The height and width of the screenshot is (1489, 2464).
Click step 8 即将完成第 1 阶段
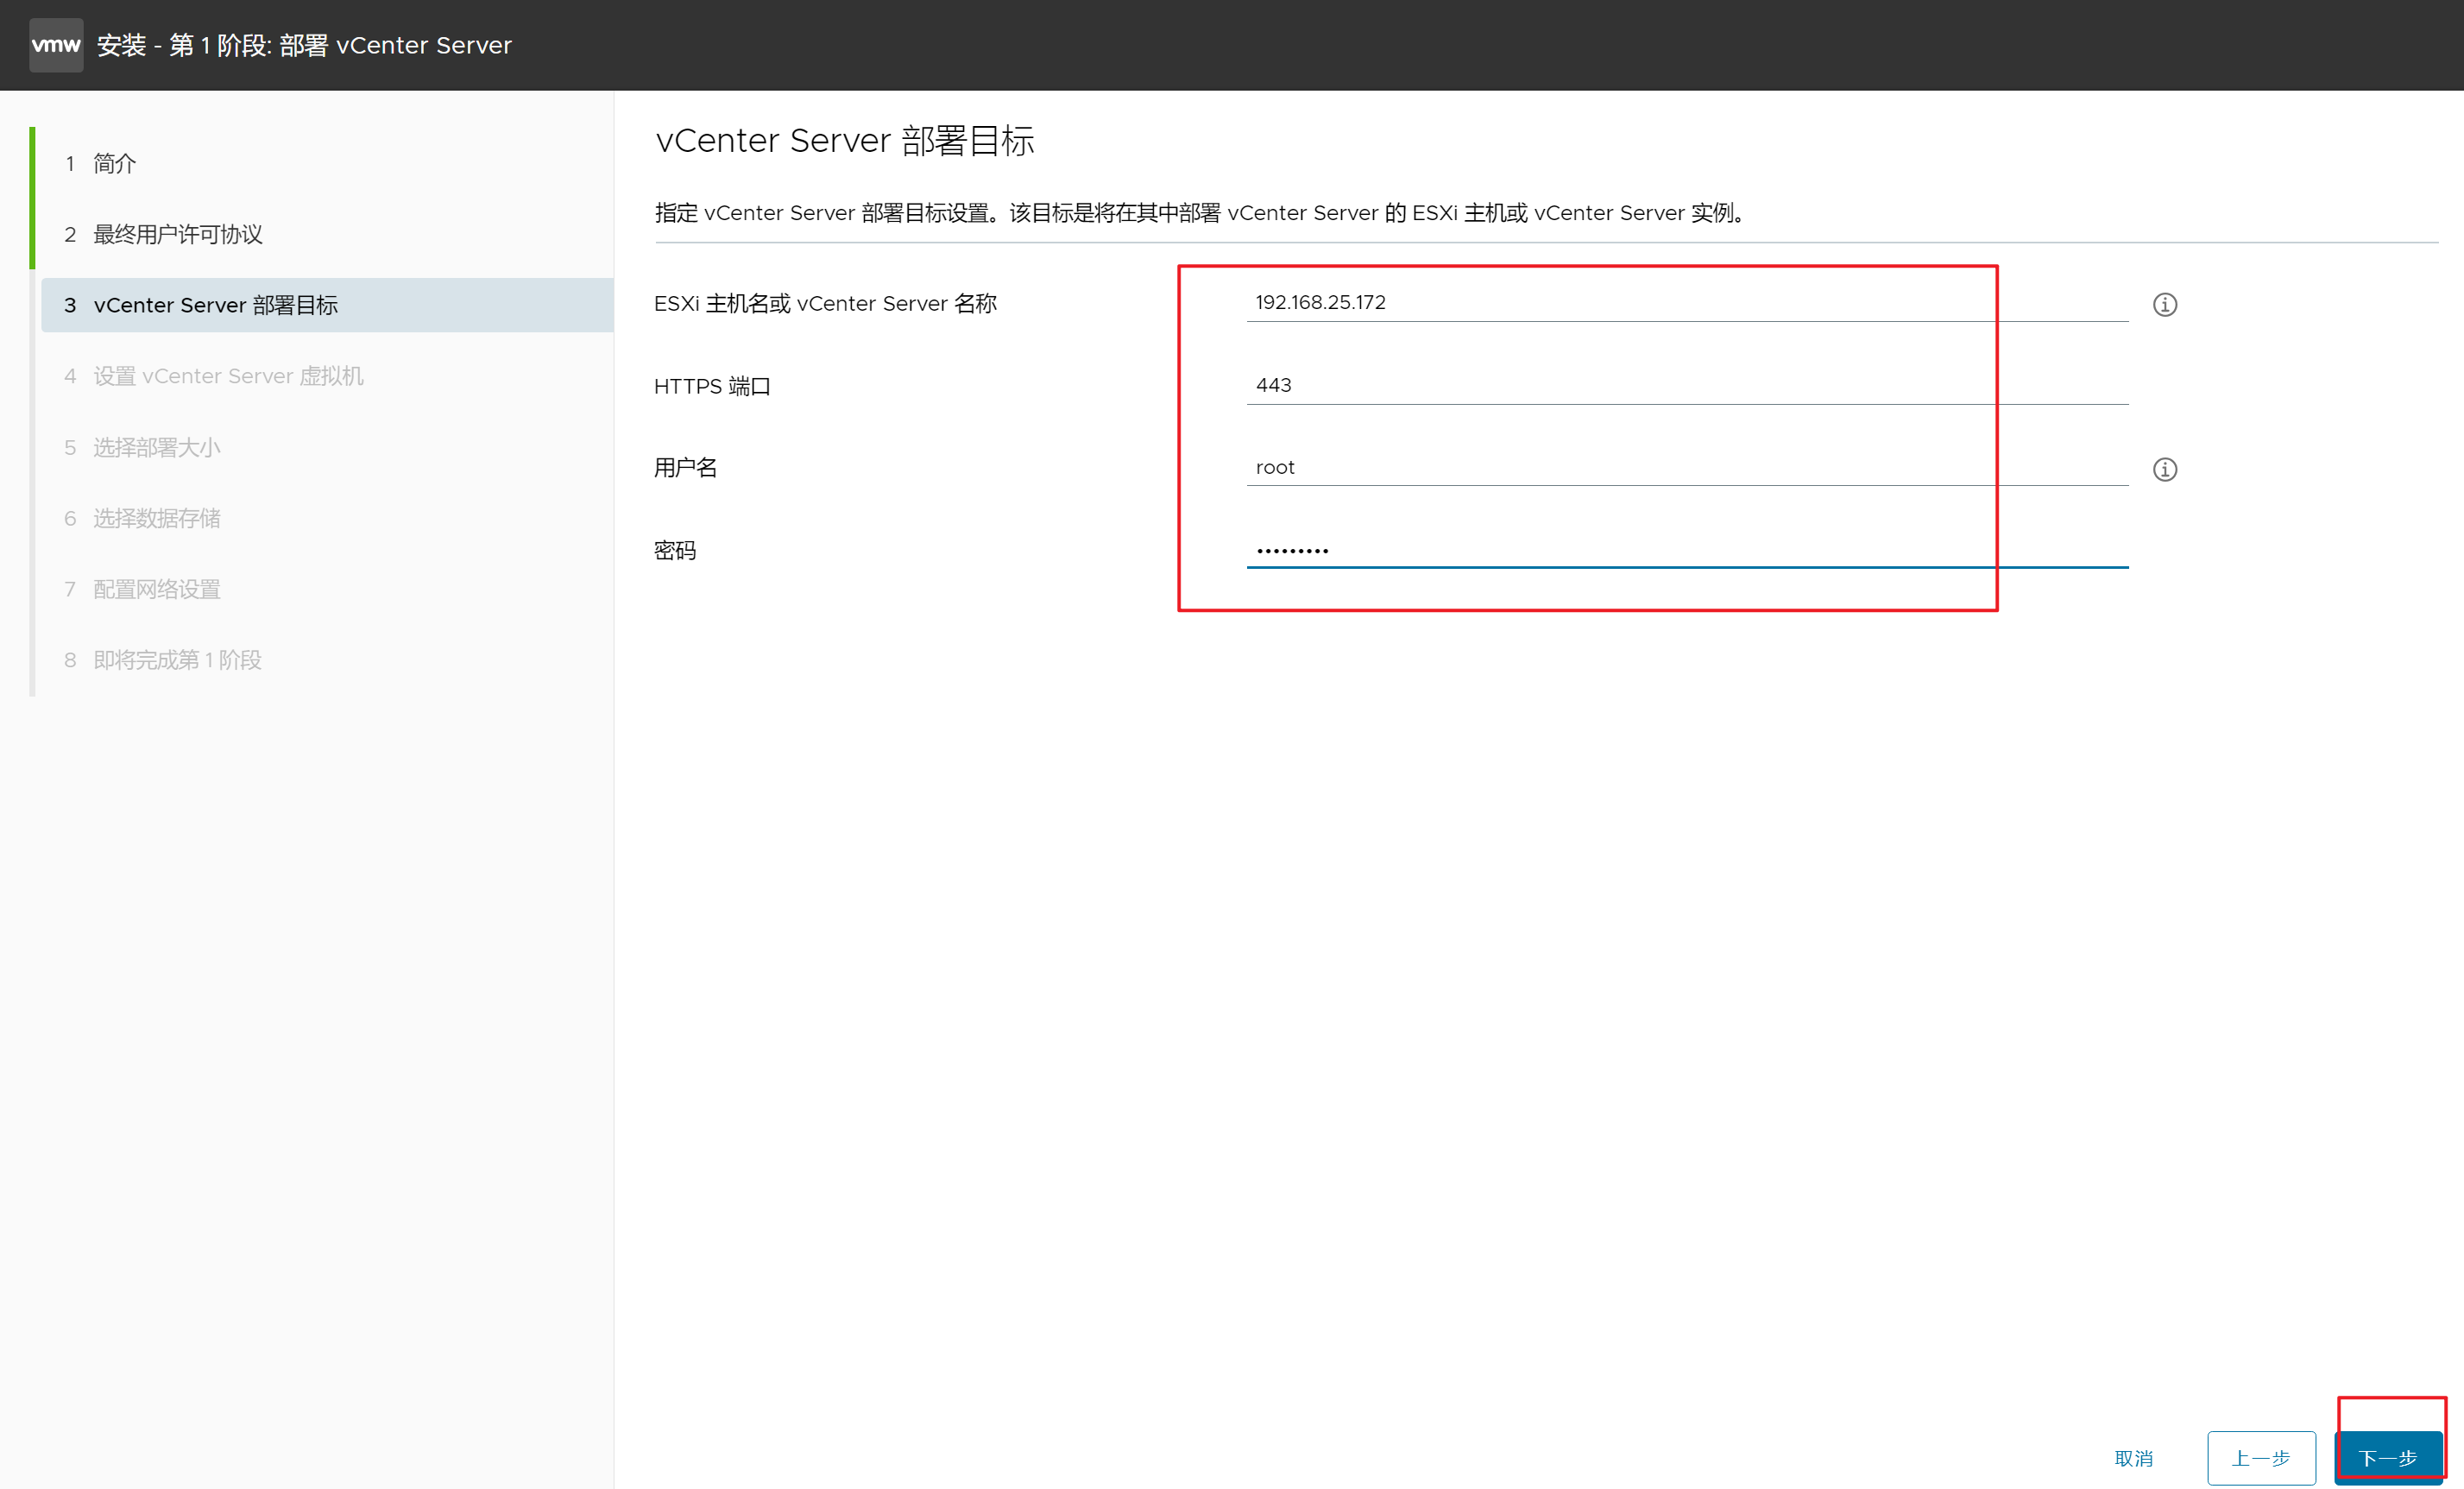click(x=176, y=660)
